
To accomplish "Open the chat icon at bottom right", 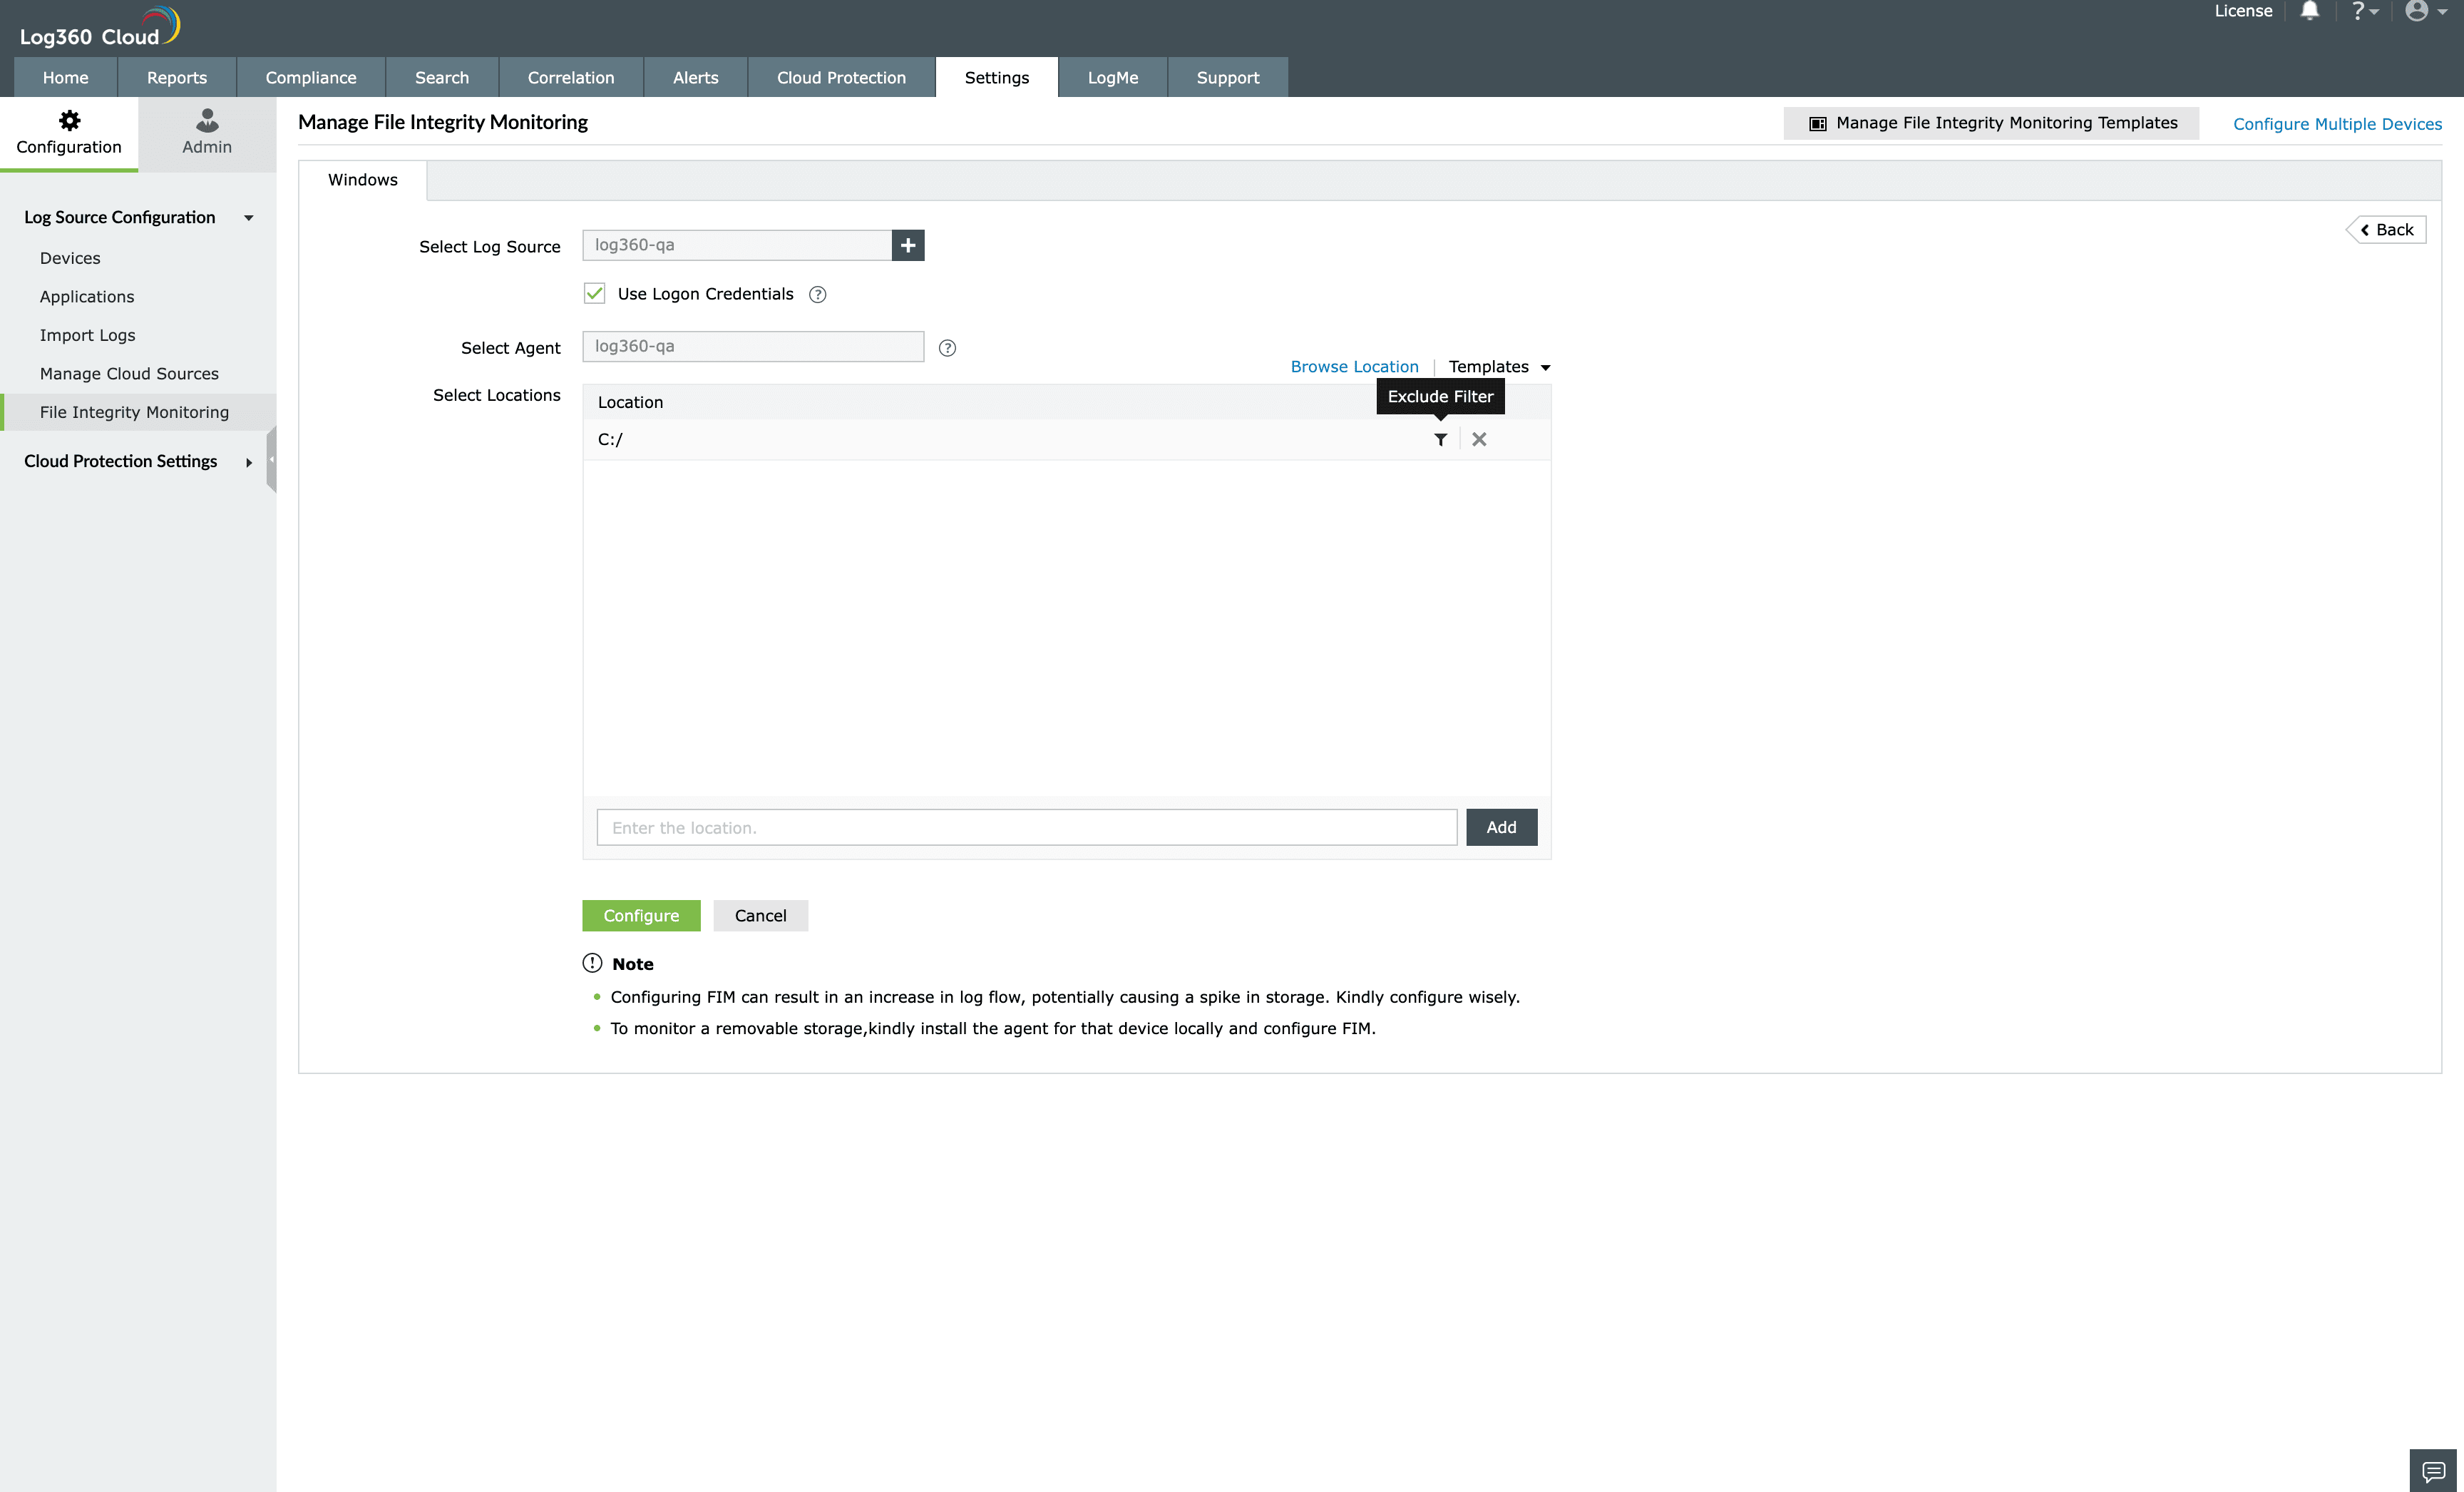I will [2433, 1471].
